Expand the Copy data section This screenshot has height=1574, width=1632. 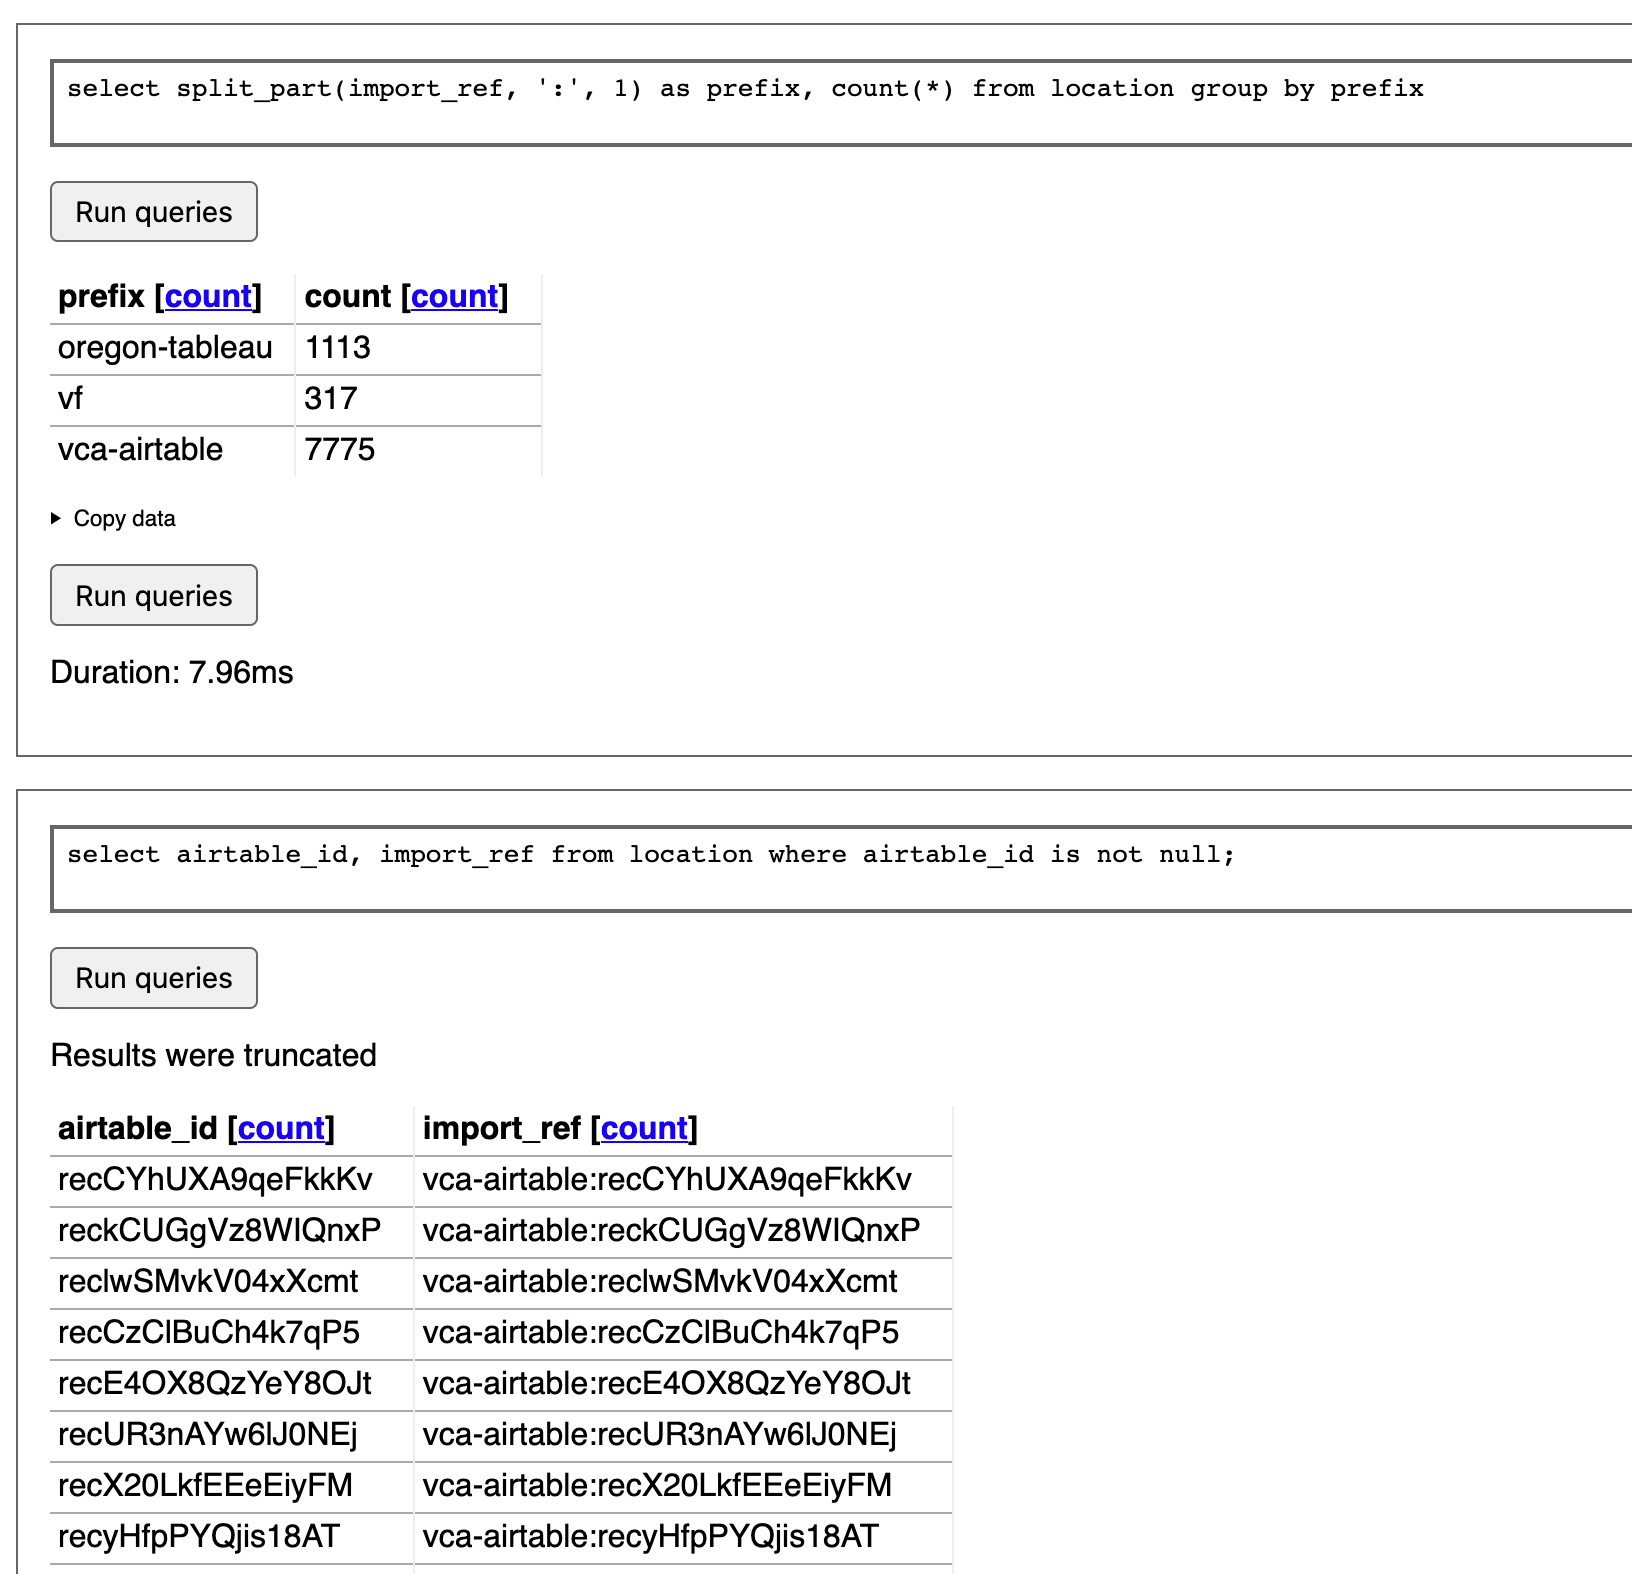pos(123,518)
